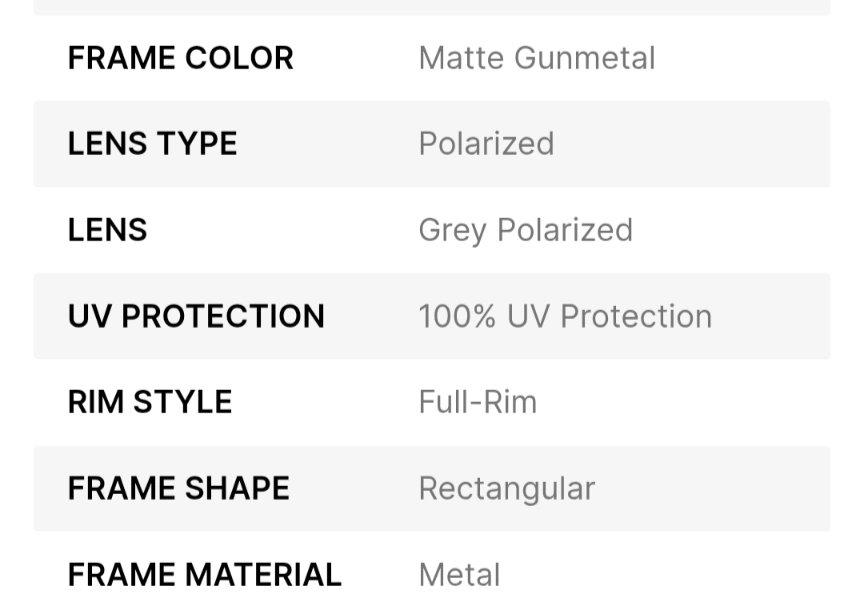The image size is (864, 614).
Task: Select the Matte Gunmetal value text
Action: pos(536,58)
